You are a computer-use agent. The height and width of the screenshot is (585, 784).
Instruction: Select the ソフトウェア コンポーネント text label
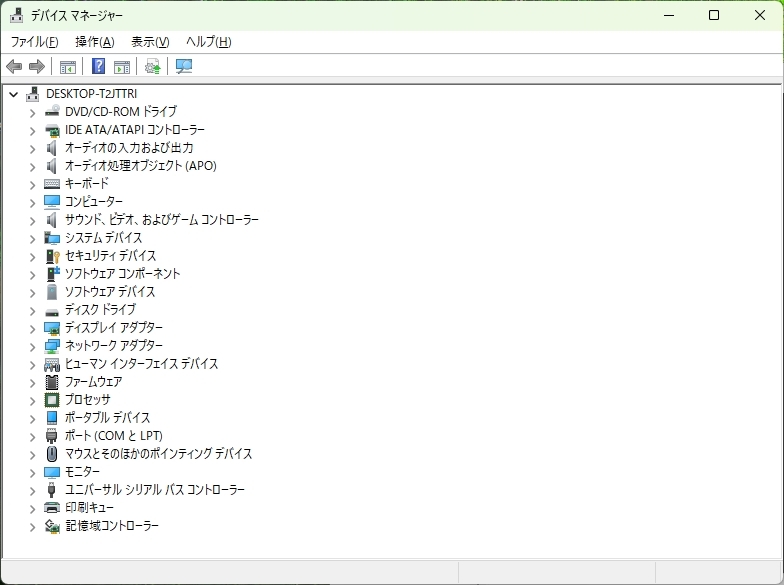122,274
